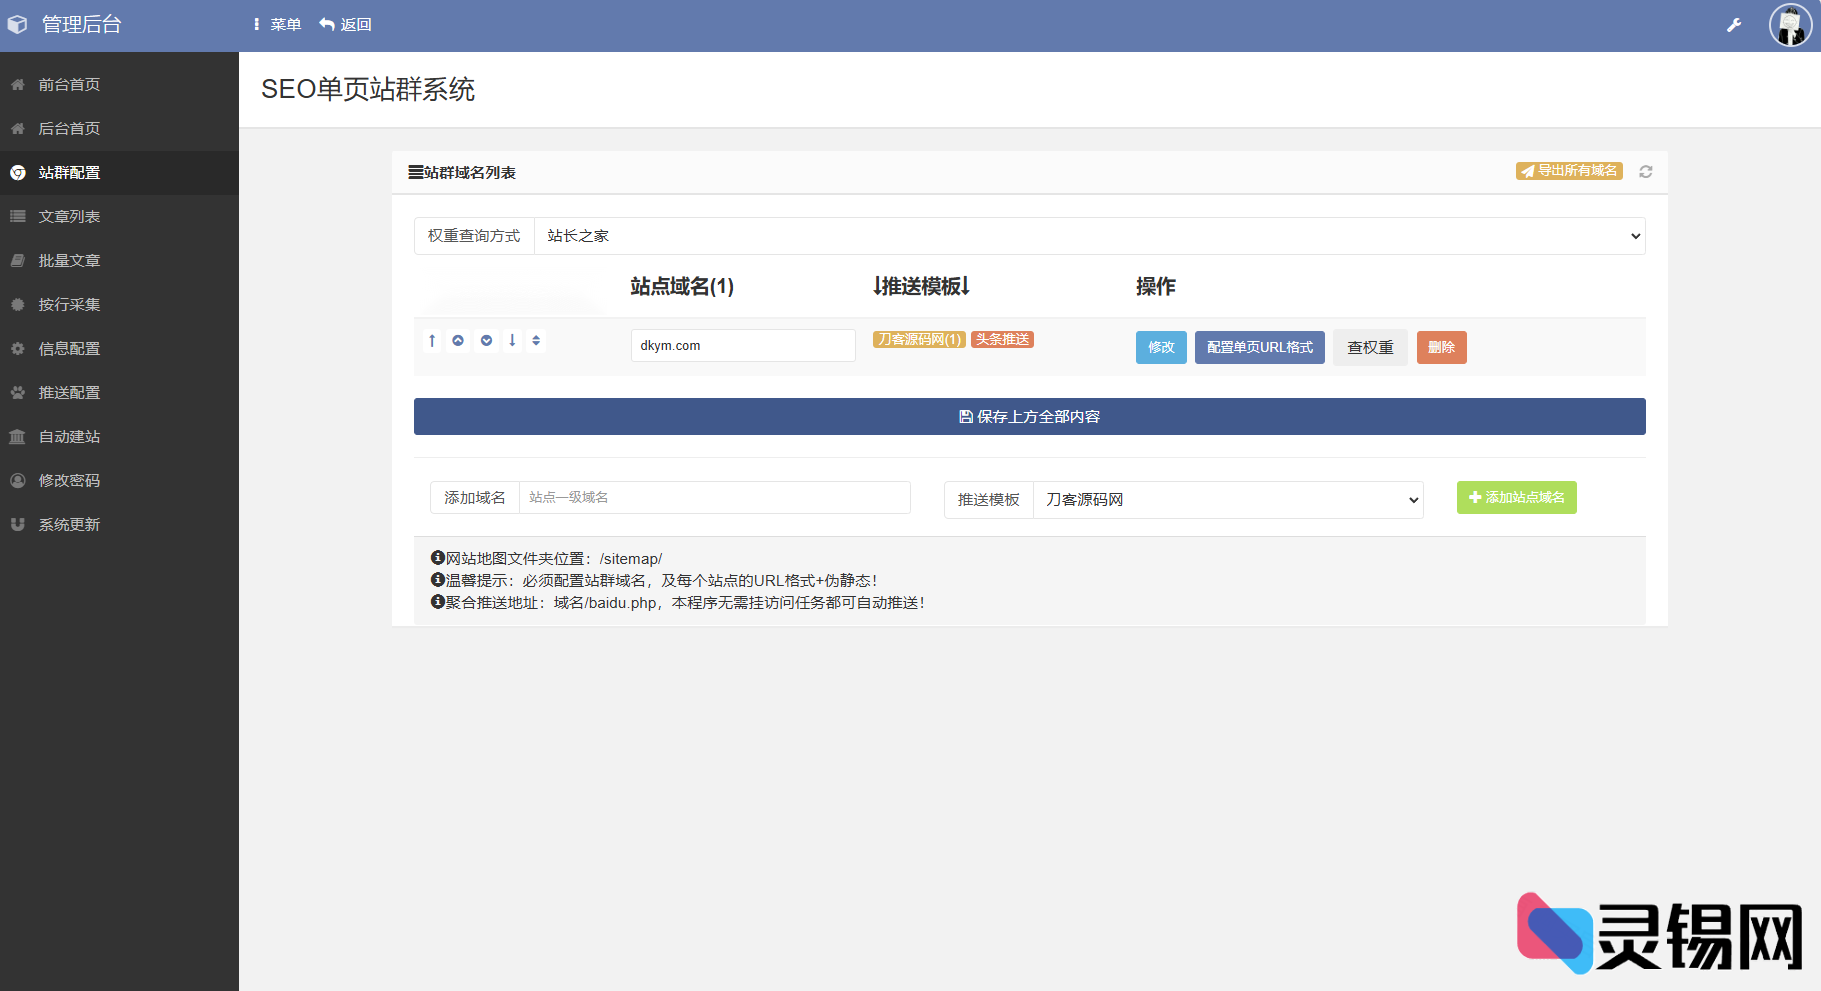This screenshot has height=991, width=1821.
Task: Click the green 添加站点域名 button
Action: click(1517, 497)
